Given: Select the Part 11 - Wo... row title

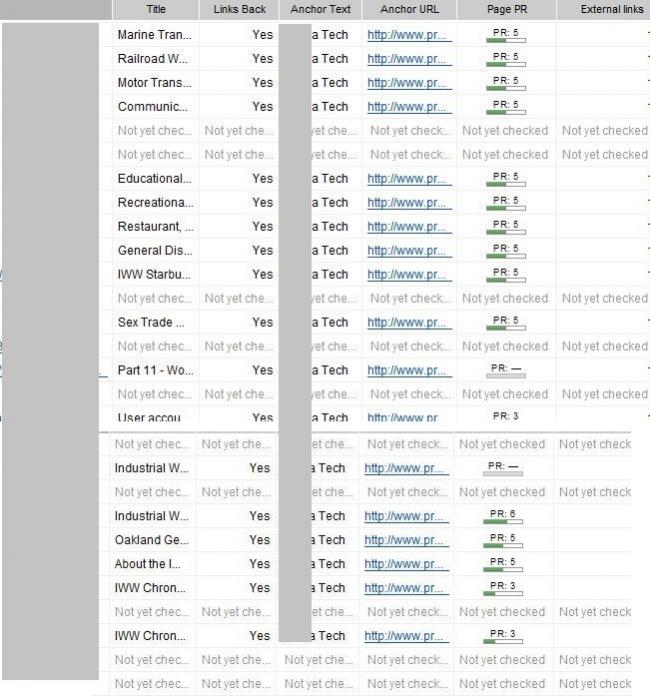Looking at the screenshot, I should 154,371.
